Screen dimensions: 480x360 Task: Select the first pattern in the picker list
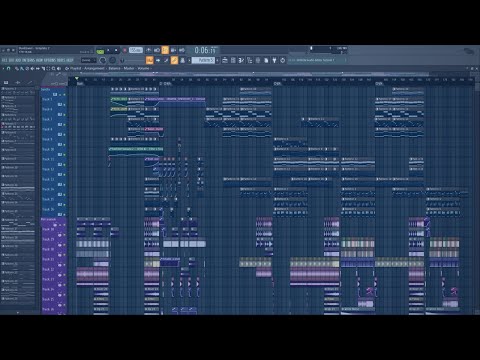pyautogui.click(x=18, y=91)
